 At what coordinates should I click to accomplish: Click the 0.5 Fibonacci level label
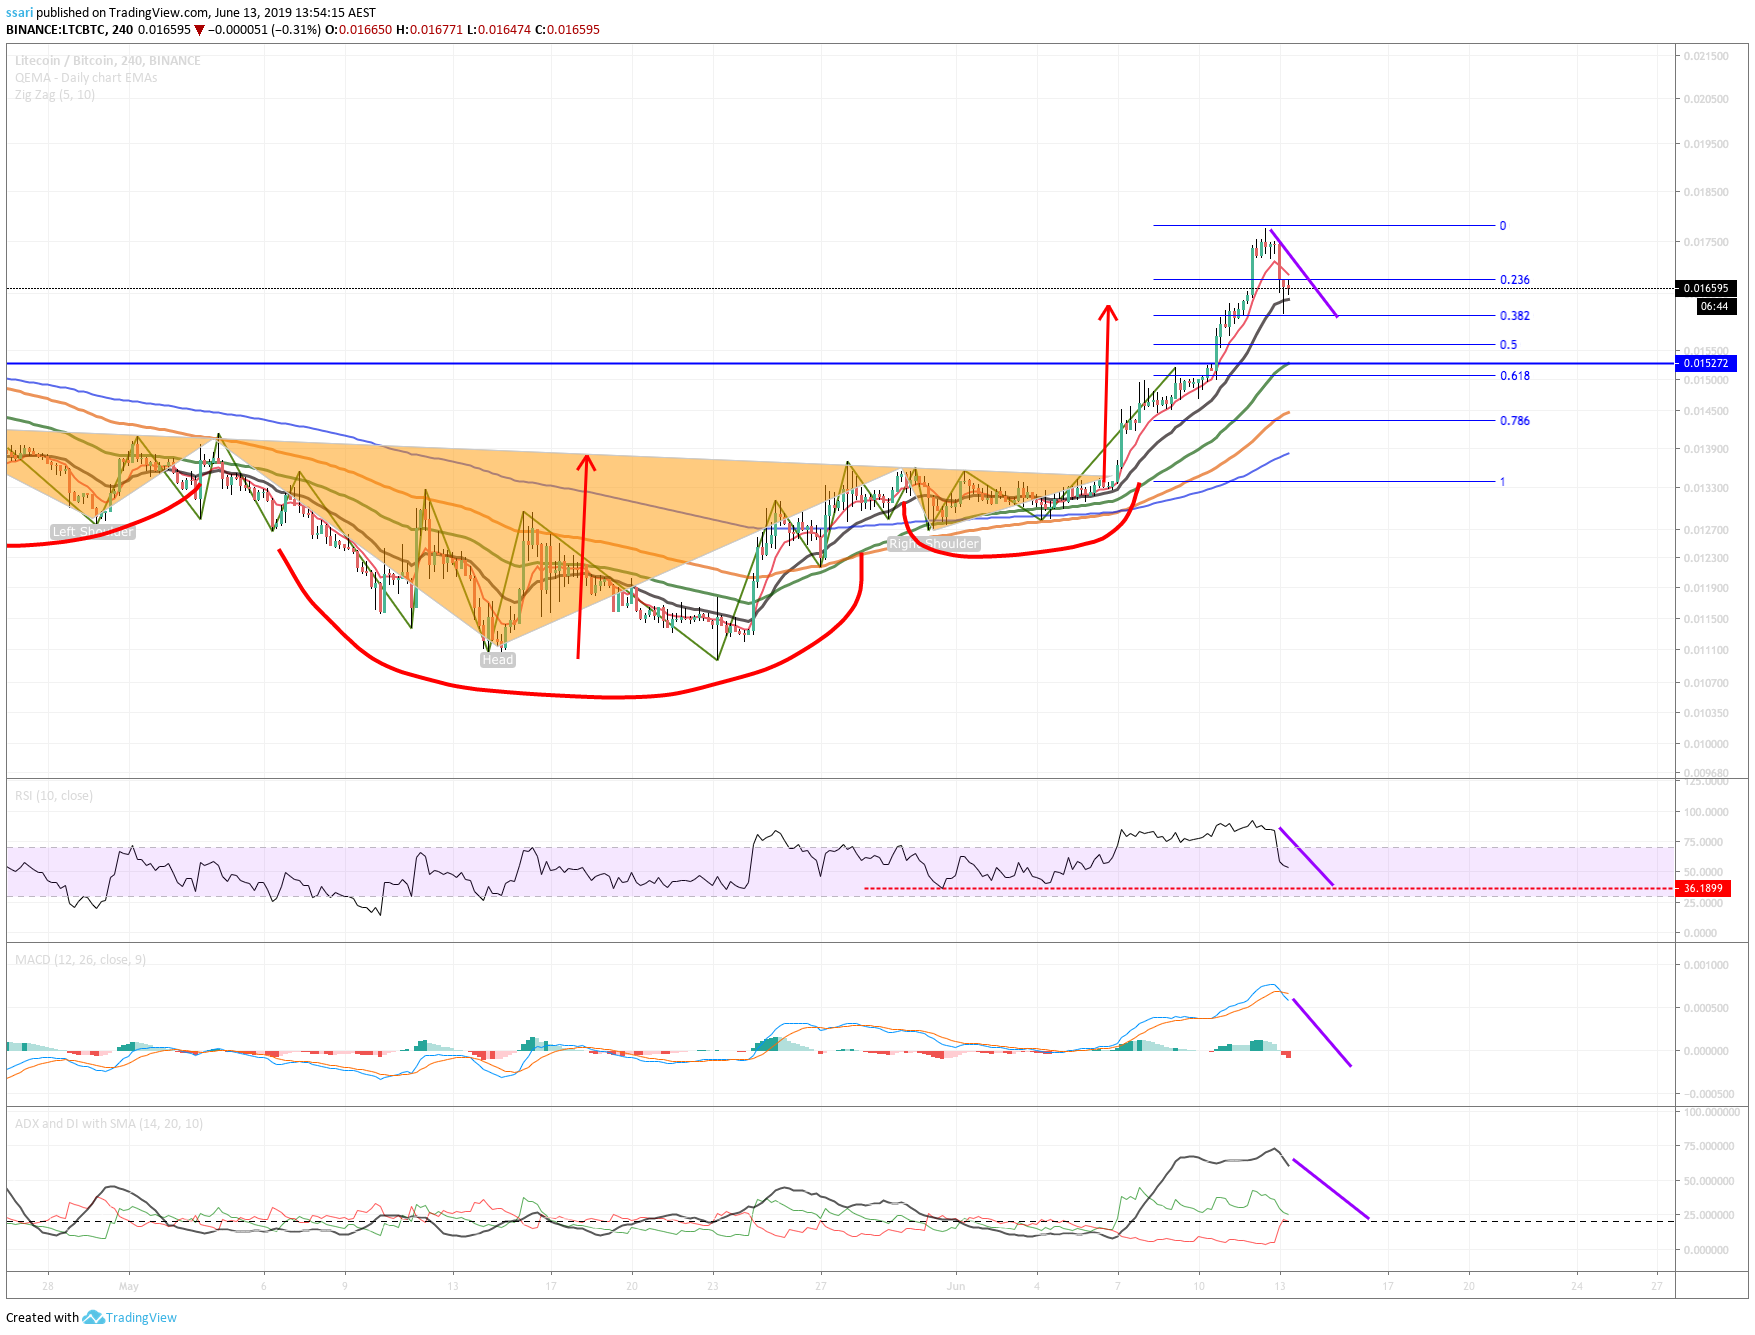point(1508,345)
